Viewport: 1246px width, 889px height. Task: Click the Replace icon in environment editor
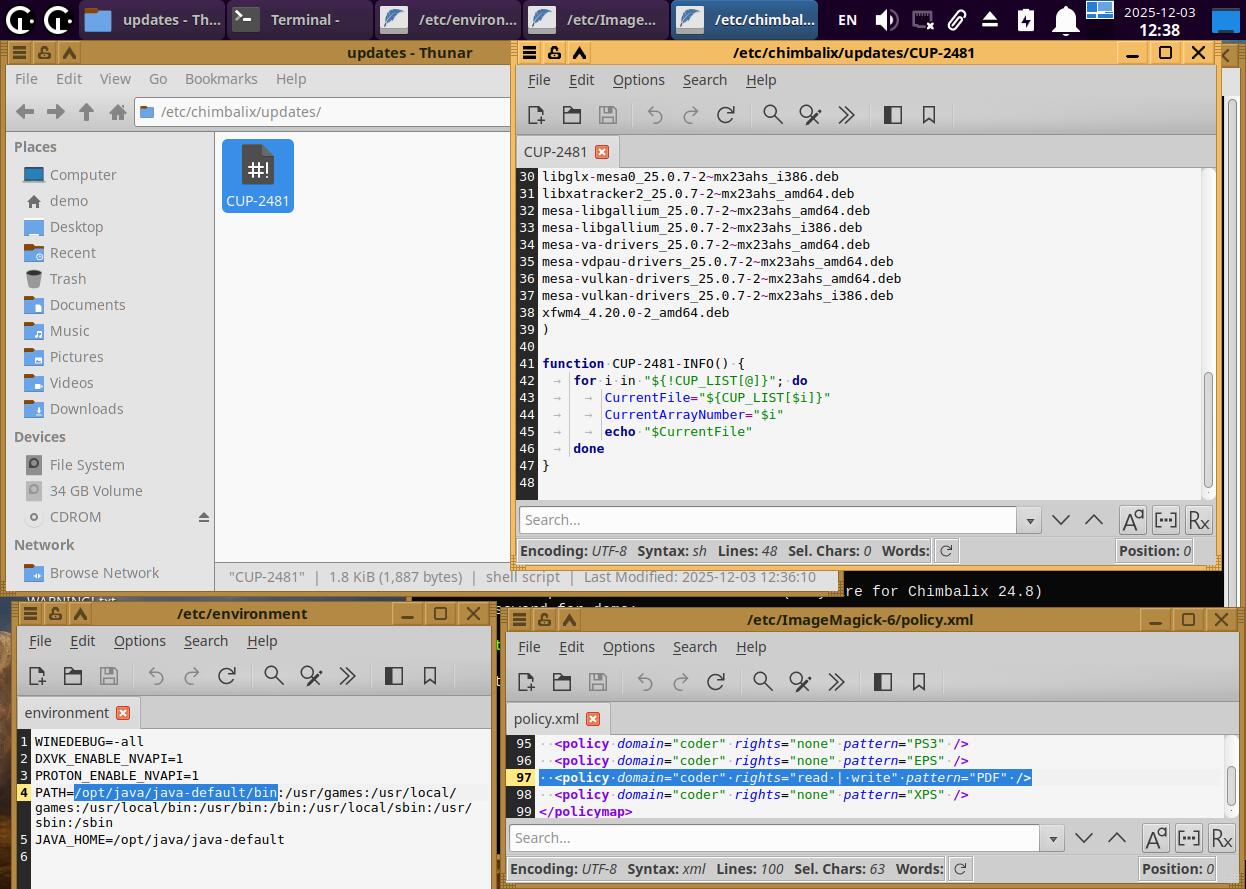click(311, 677)
